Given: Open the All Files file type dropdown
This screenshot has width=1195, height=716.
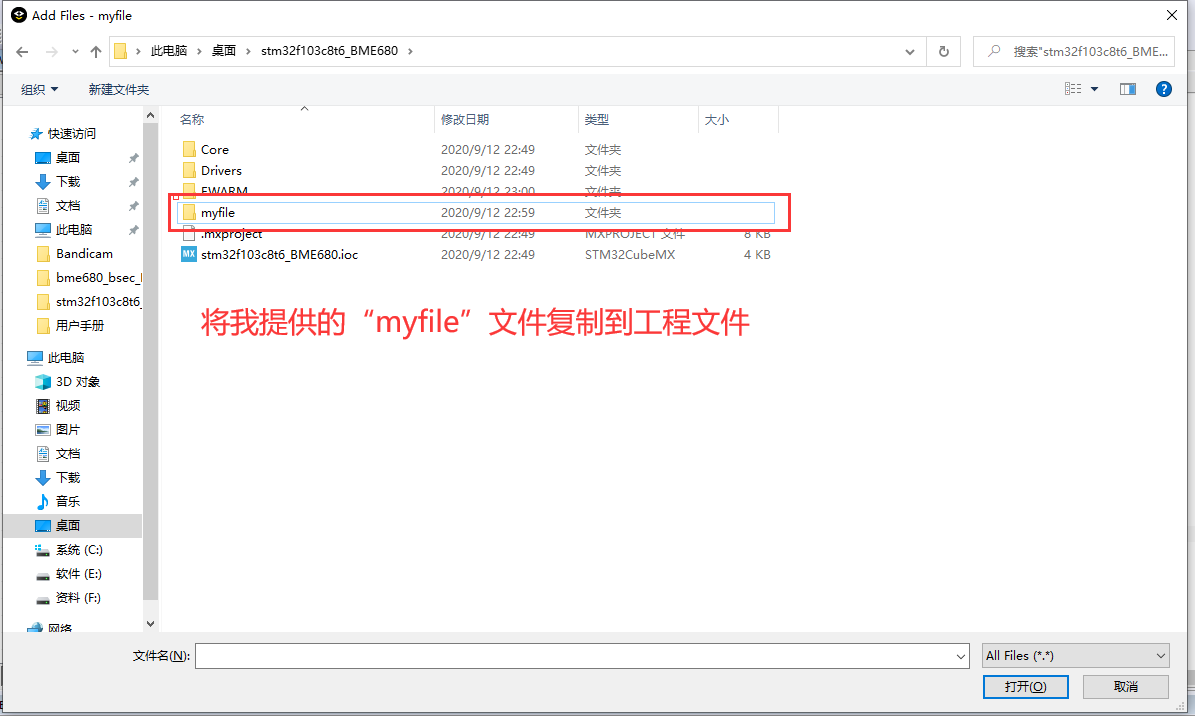Looking at the screenshot, I should (x=1074, y=655).
